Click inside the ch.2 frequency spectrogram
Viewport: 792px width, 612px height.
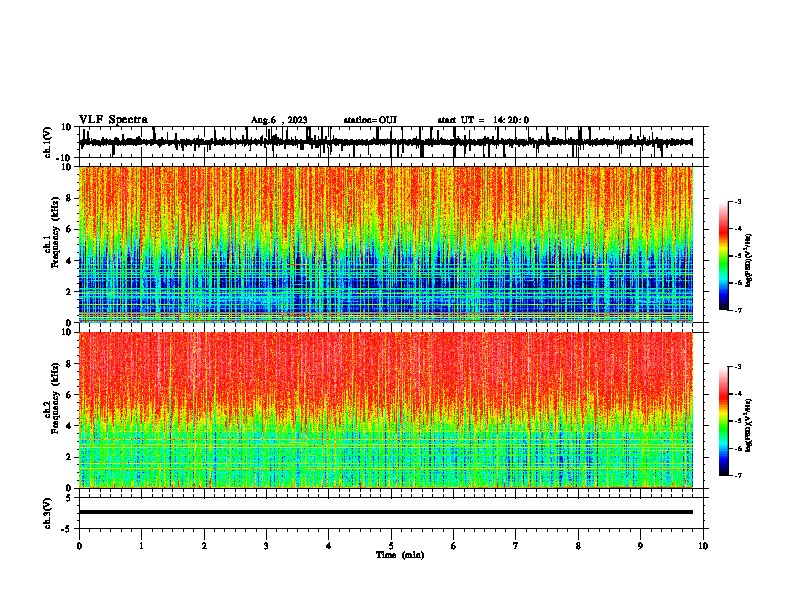(x=386, y=410)
